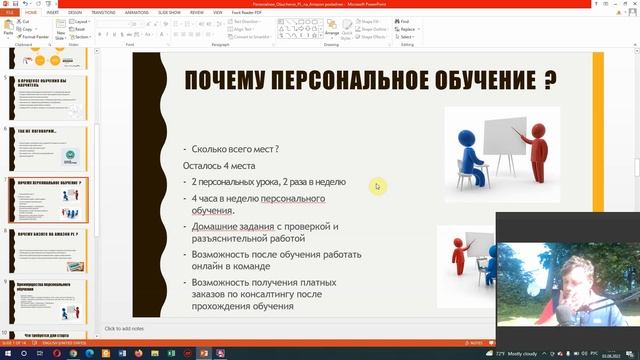Screen dimensions: 640x360
Task: Click the Undo arrow in Quick Access Toolbar
Action: tap(25, 4)
